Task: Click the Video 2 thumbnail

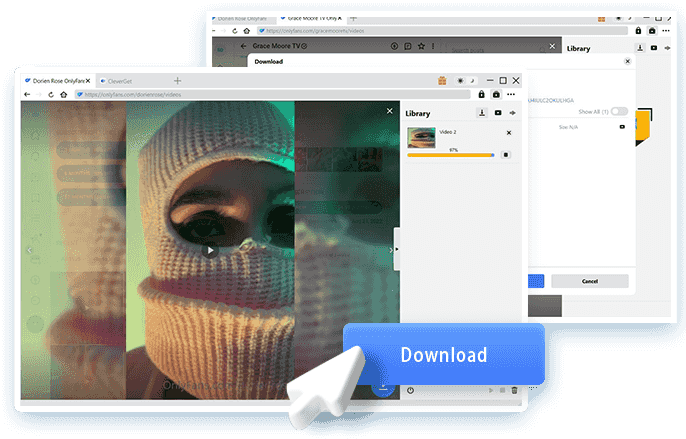Action: 421,138
